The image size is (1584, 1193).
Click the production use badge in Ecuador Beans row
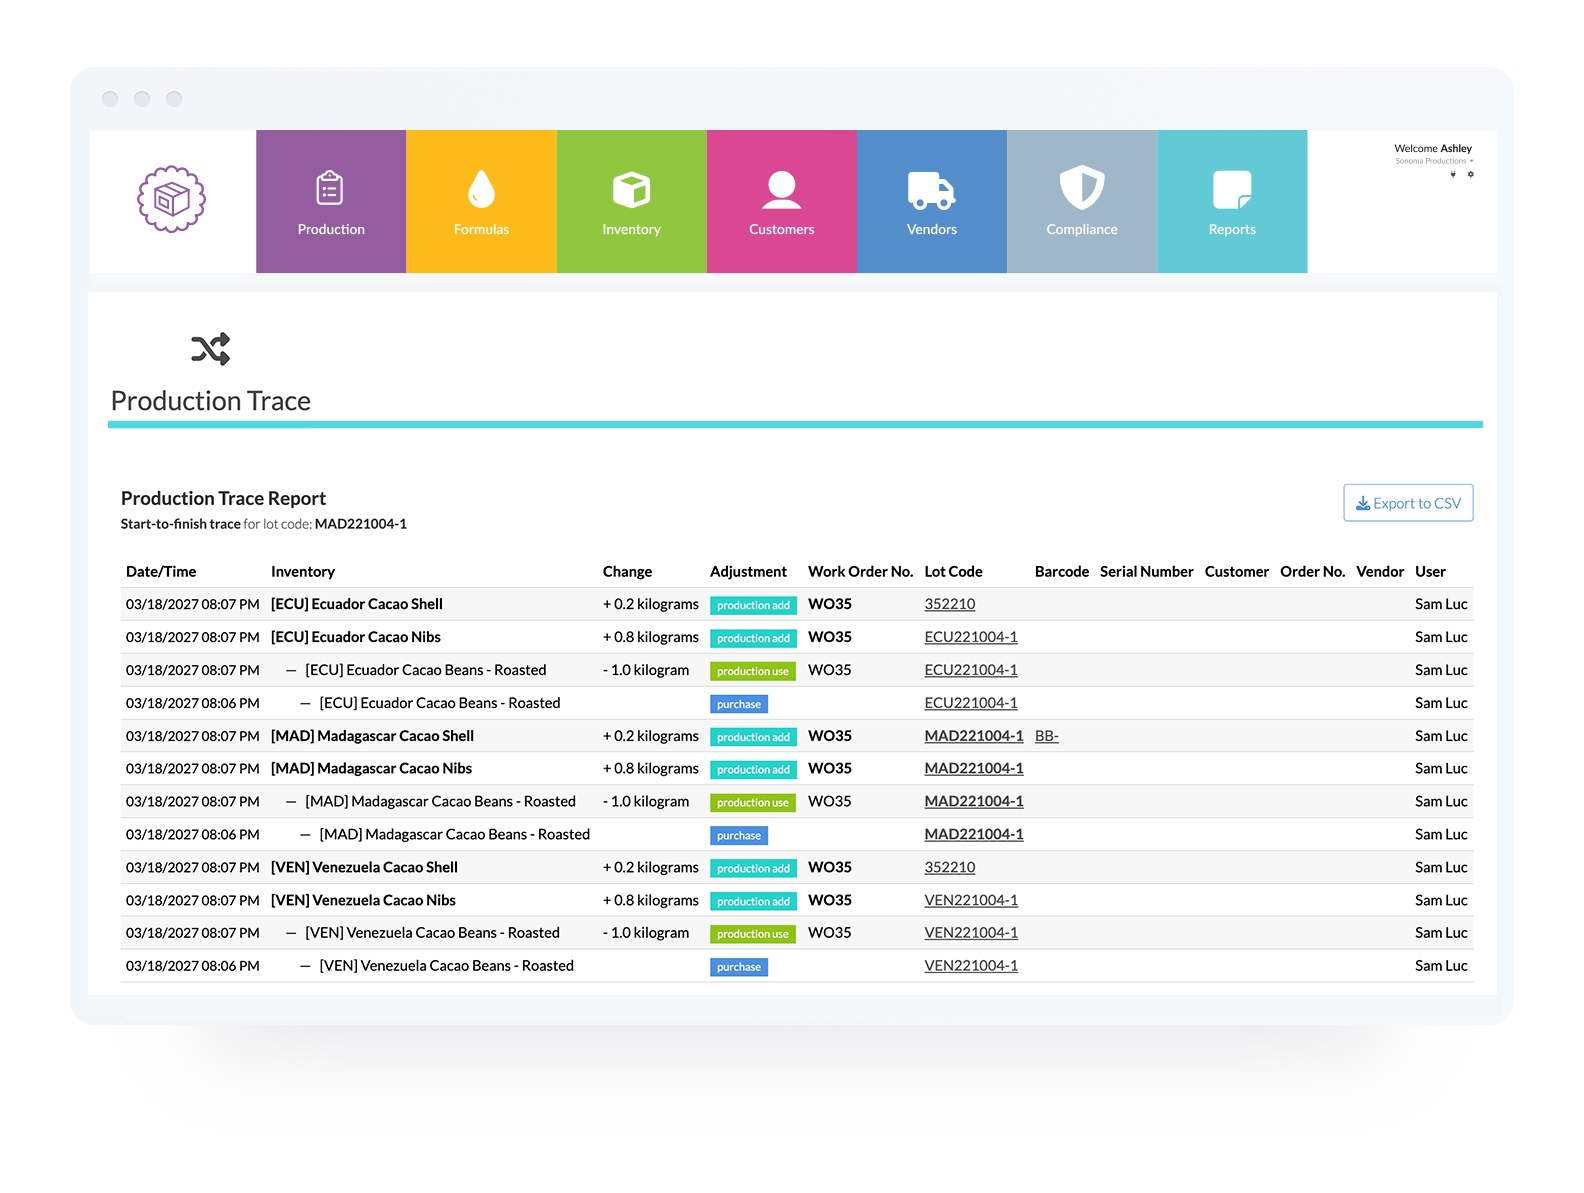[753, 671]
